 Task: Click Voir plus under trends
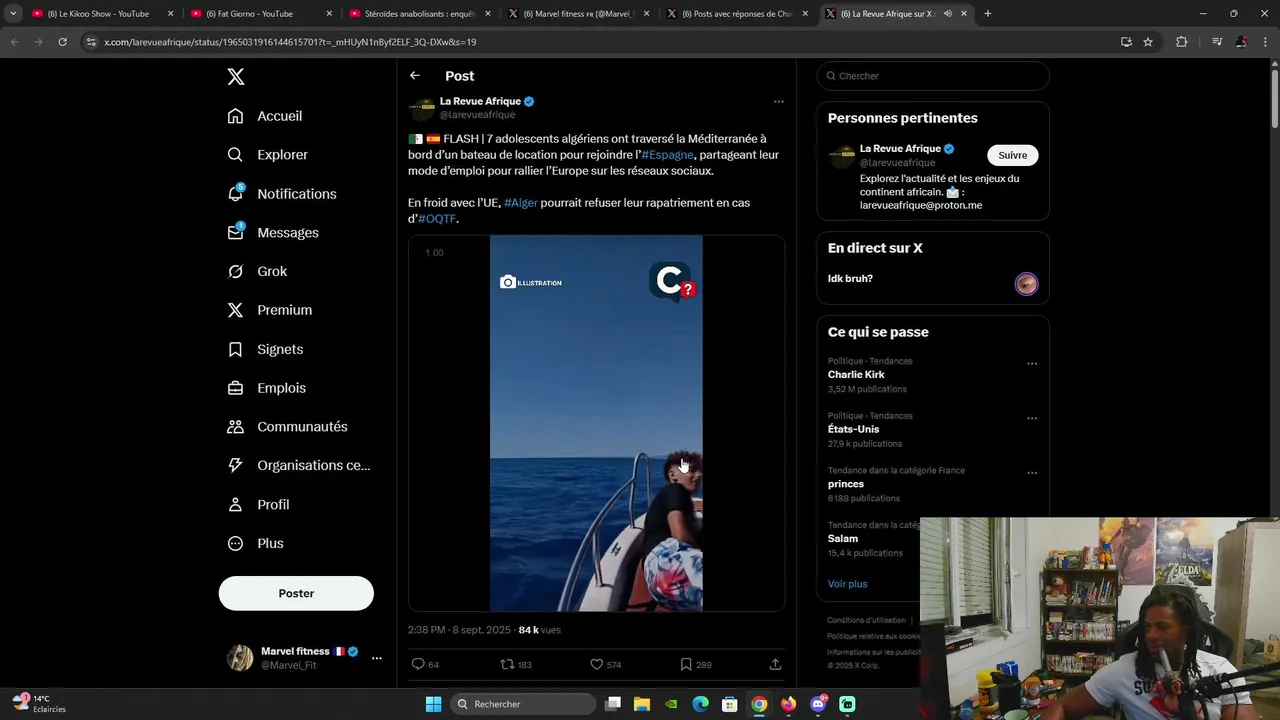pyautogui.click(x=847, y=584)
